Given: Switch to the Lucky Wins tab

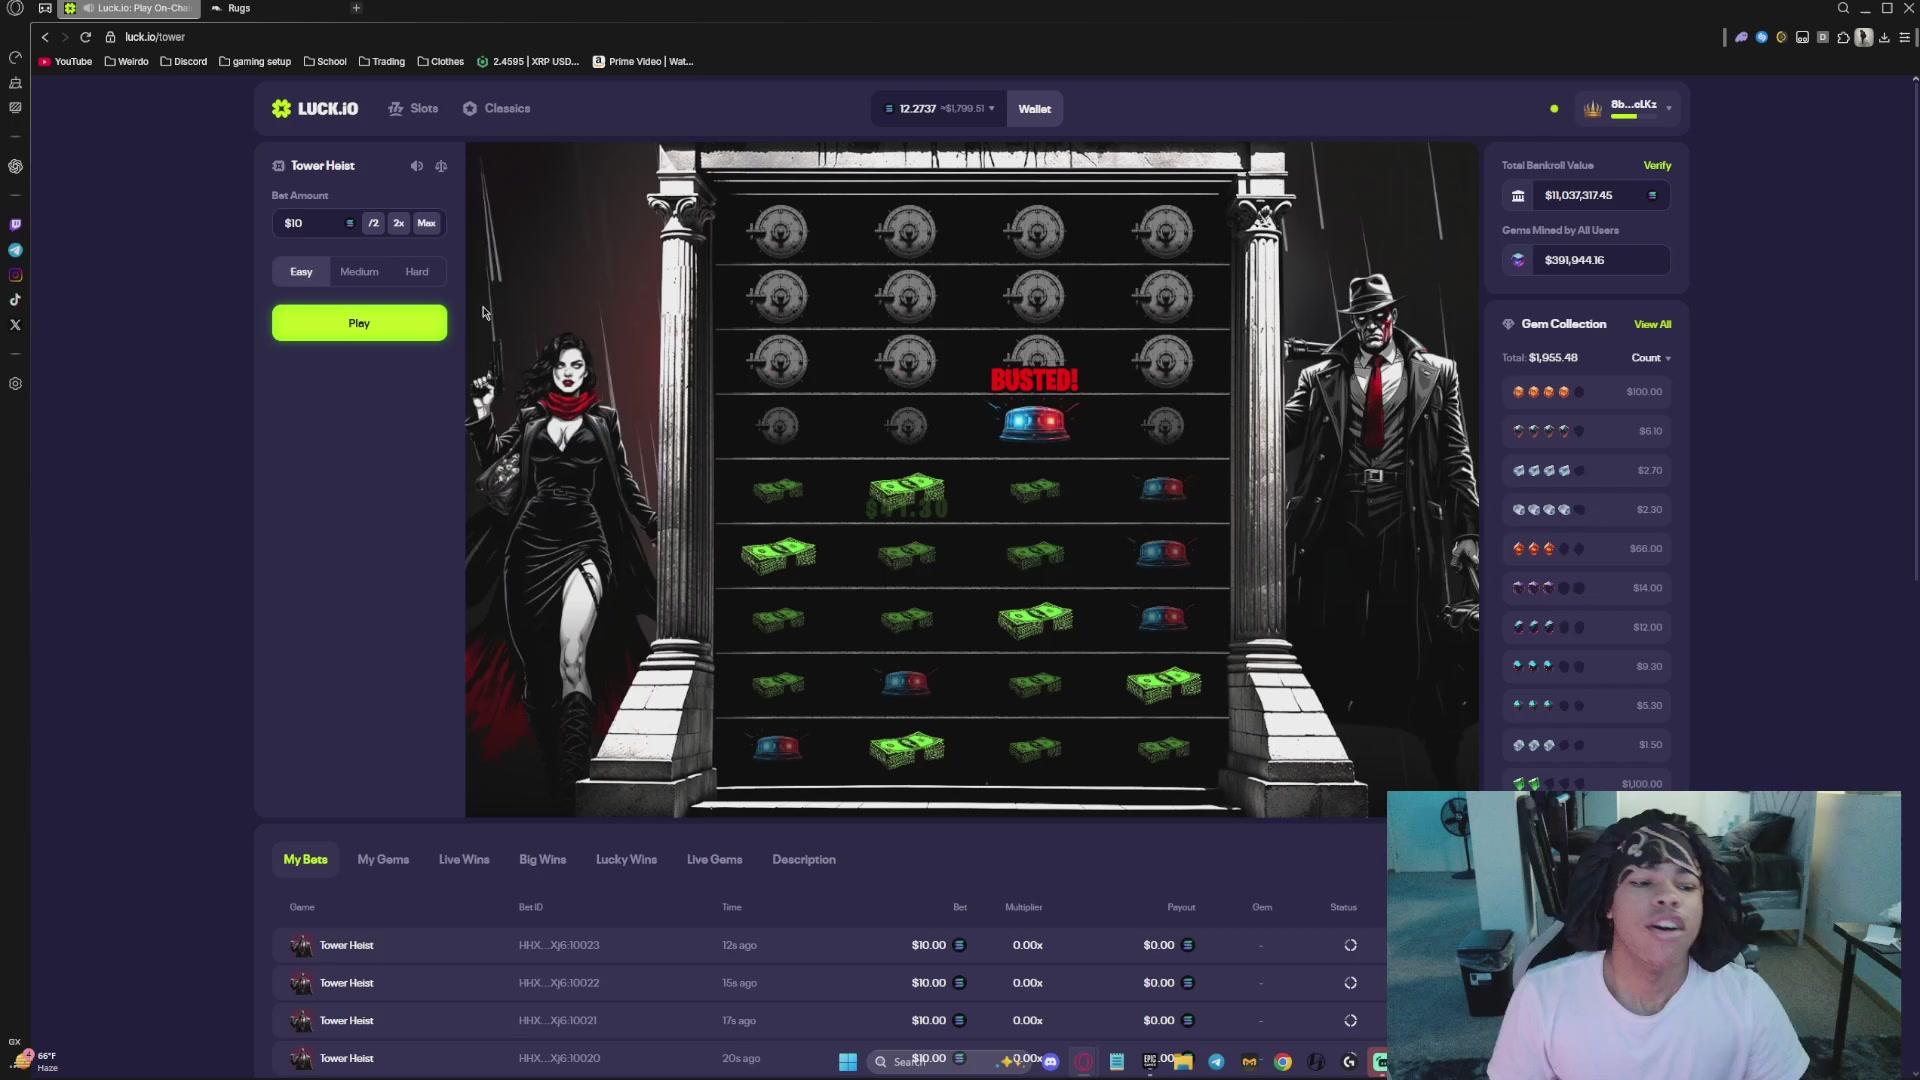Looking at the screenshot, I should (x=626, y=860).
